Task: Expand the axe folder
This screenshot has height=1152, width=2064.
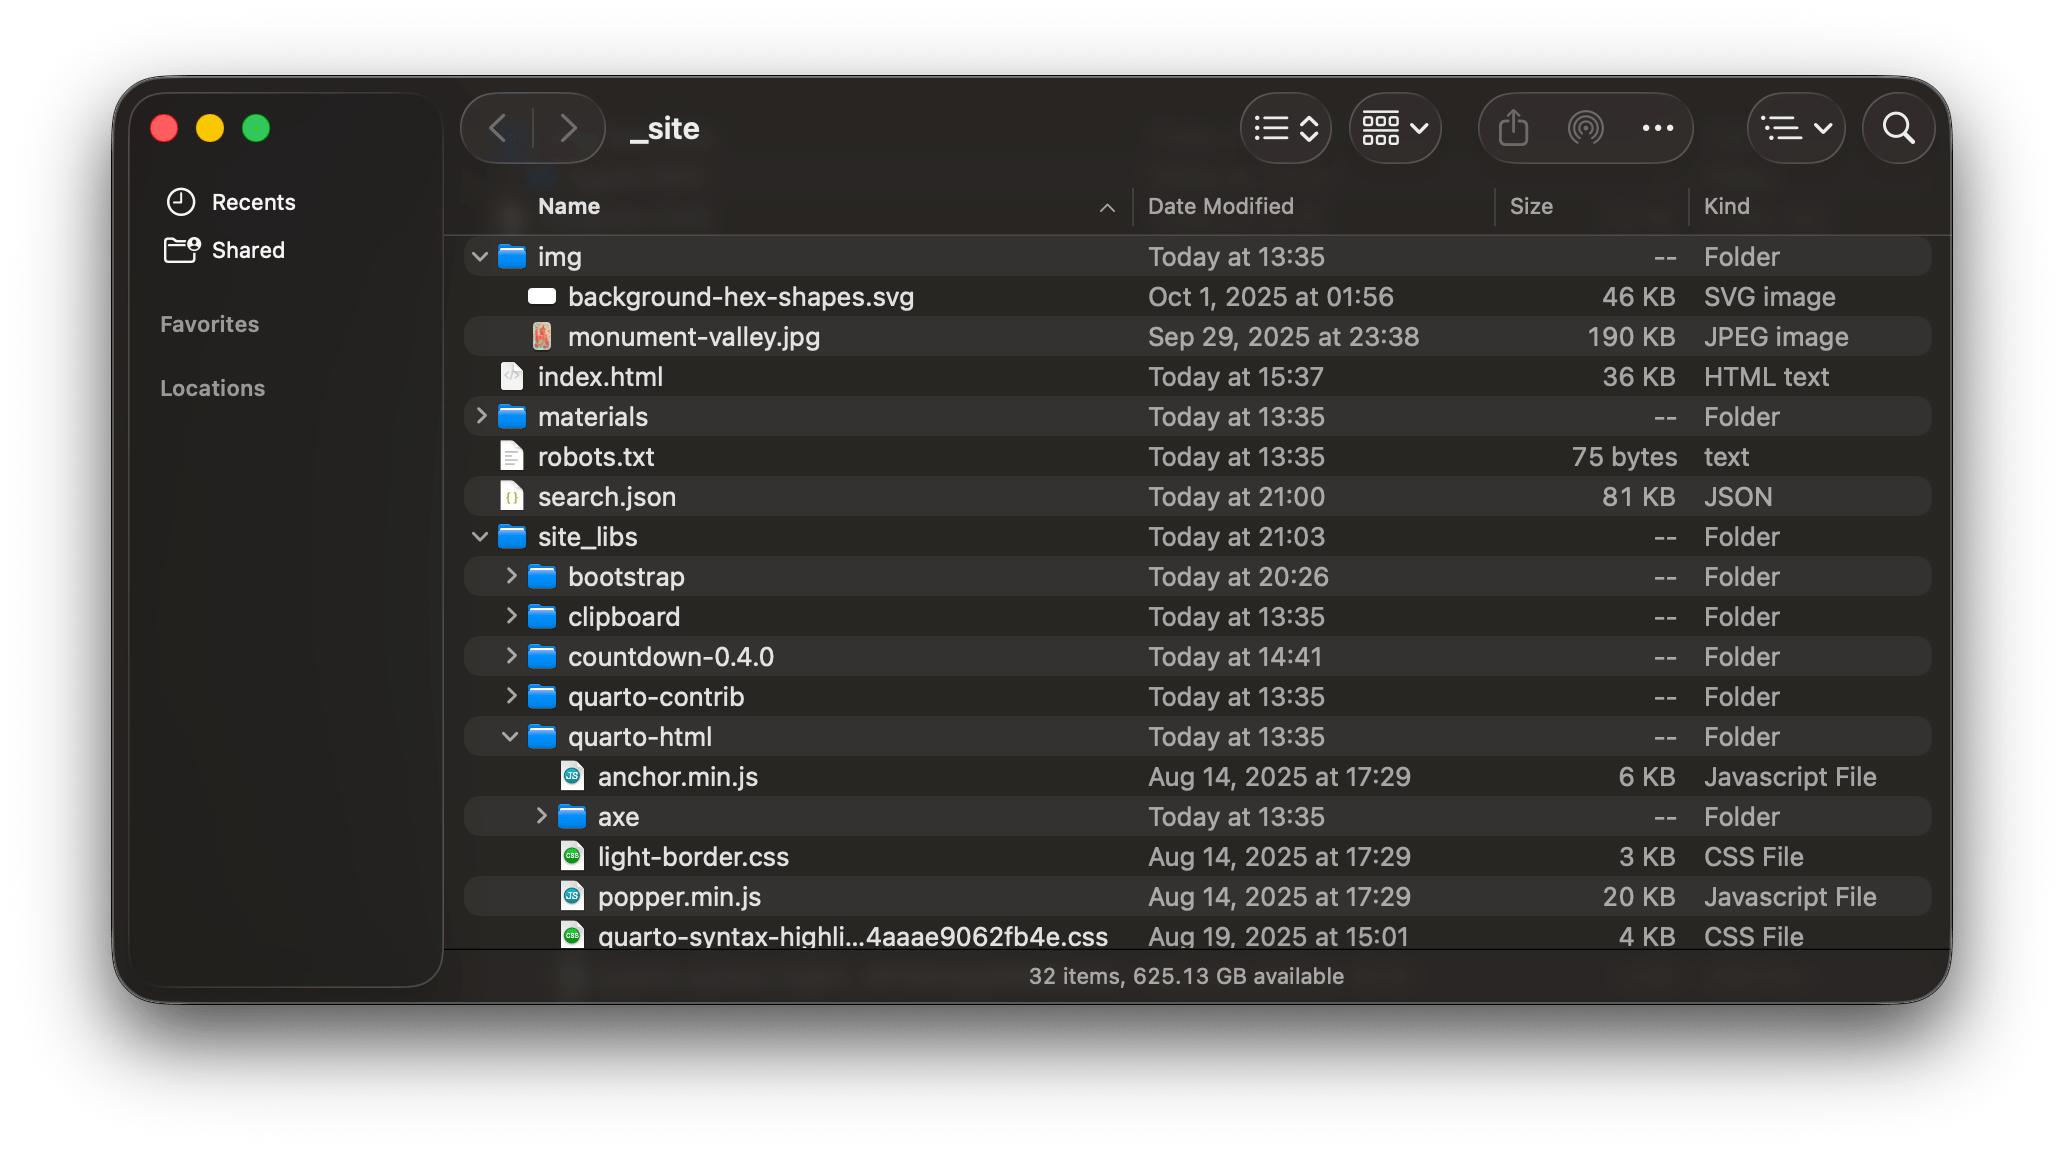Action: coord(541,816)
